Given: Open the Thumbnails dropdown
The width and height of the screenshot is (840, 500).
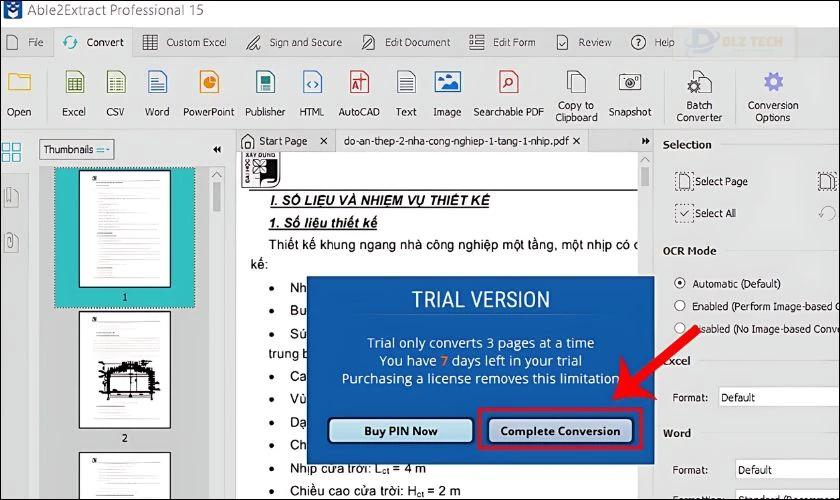Looking at the screenshot, I should (x=77, y=150).
